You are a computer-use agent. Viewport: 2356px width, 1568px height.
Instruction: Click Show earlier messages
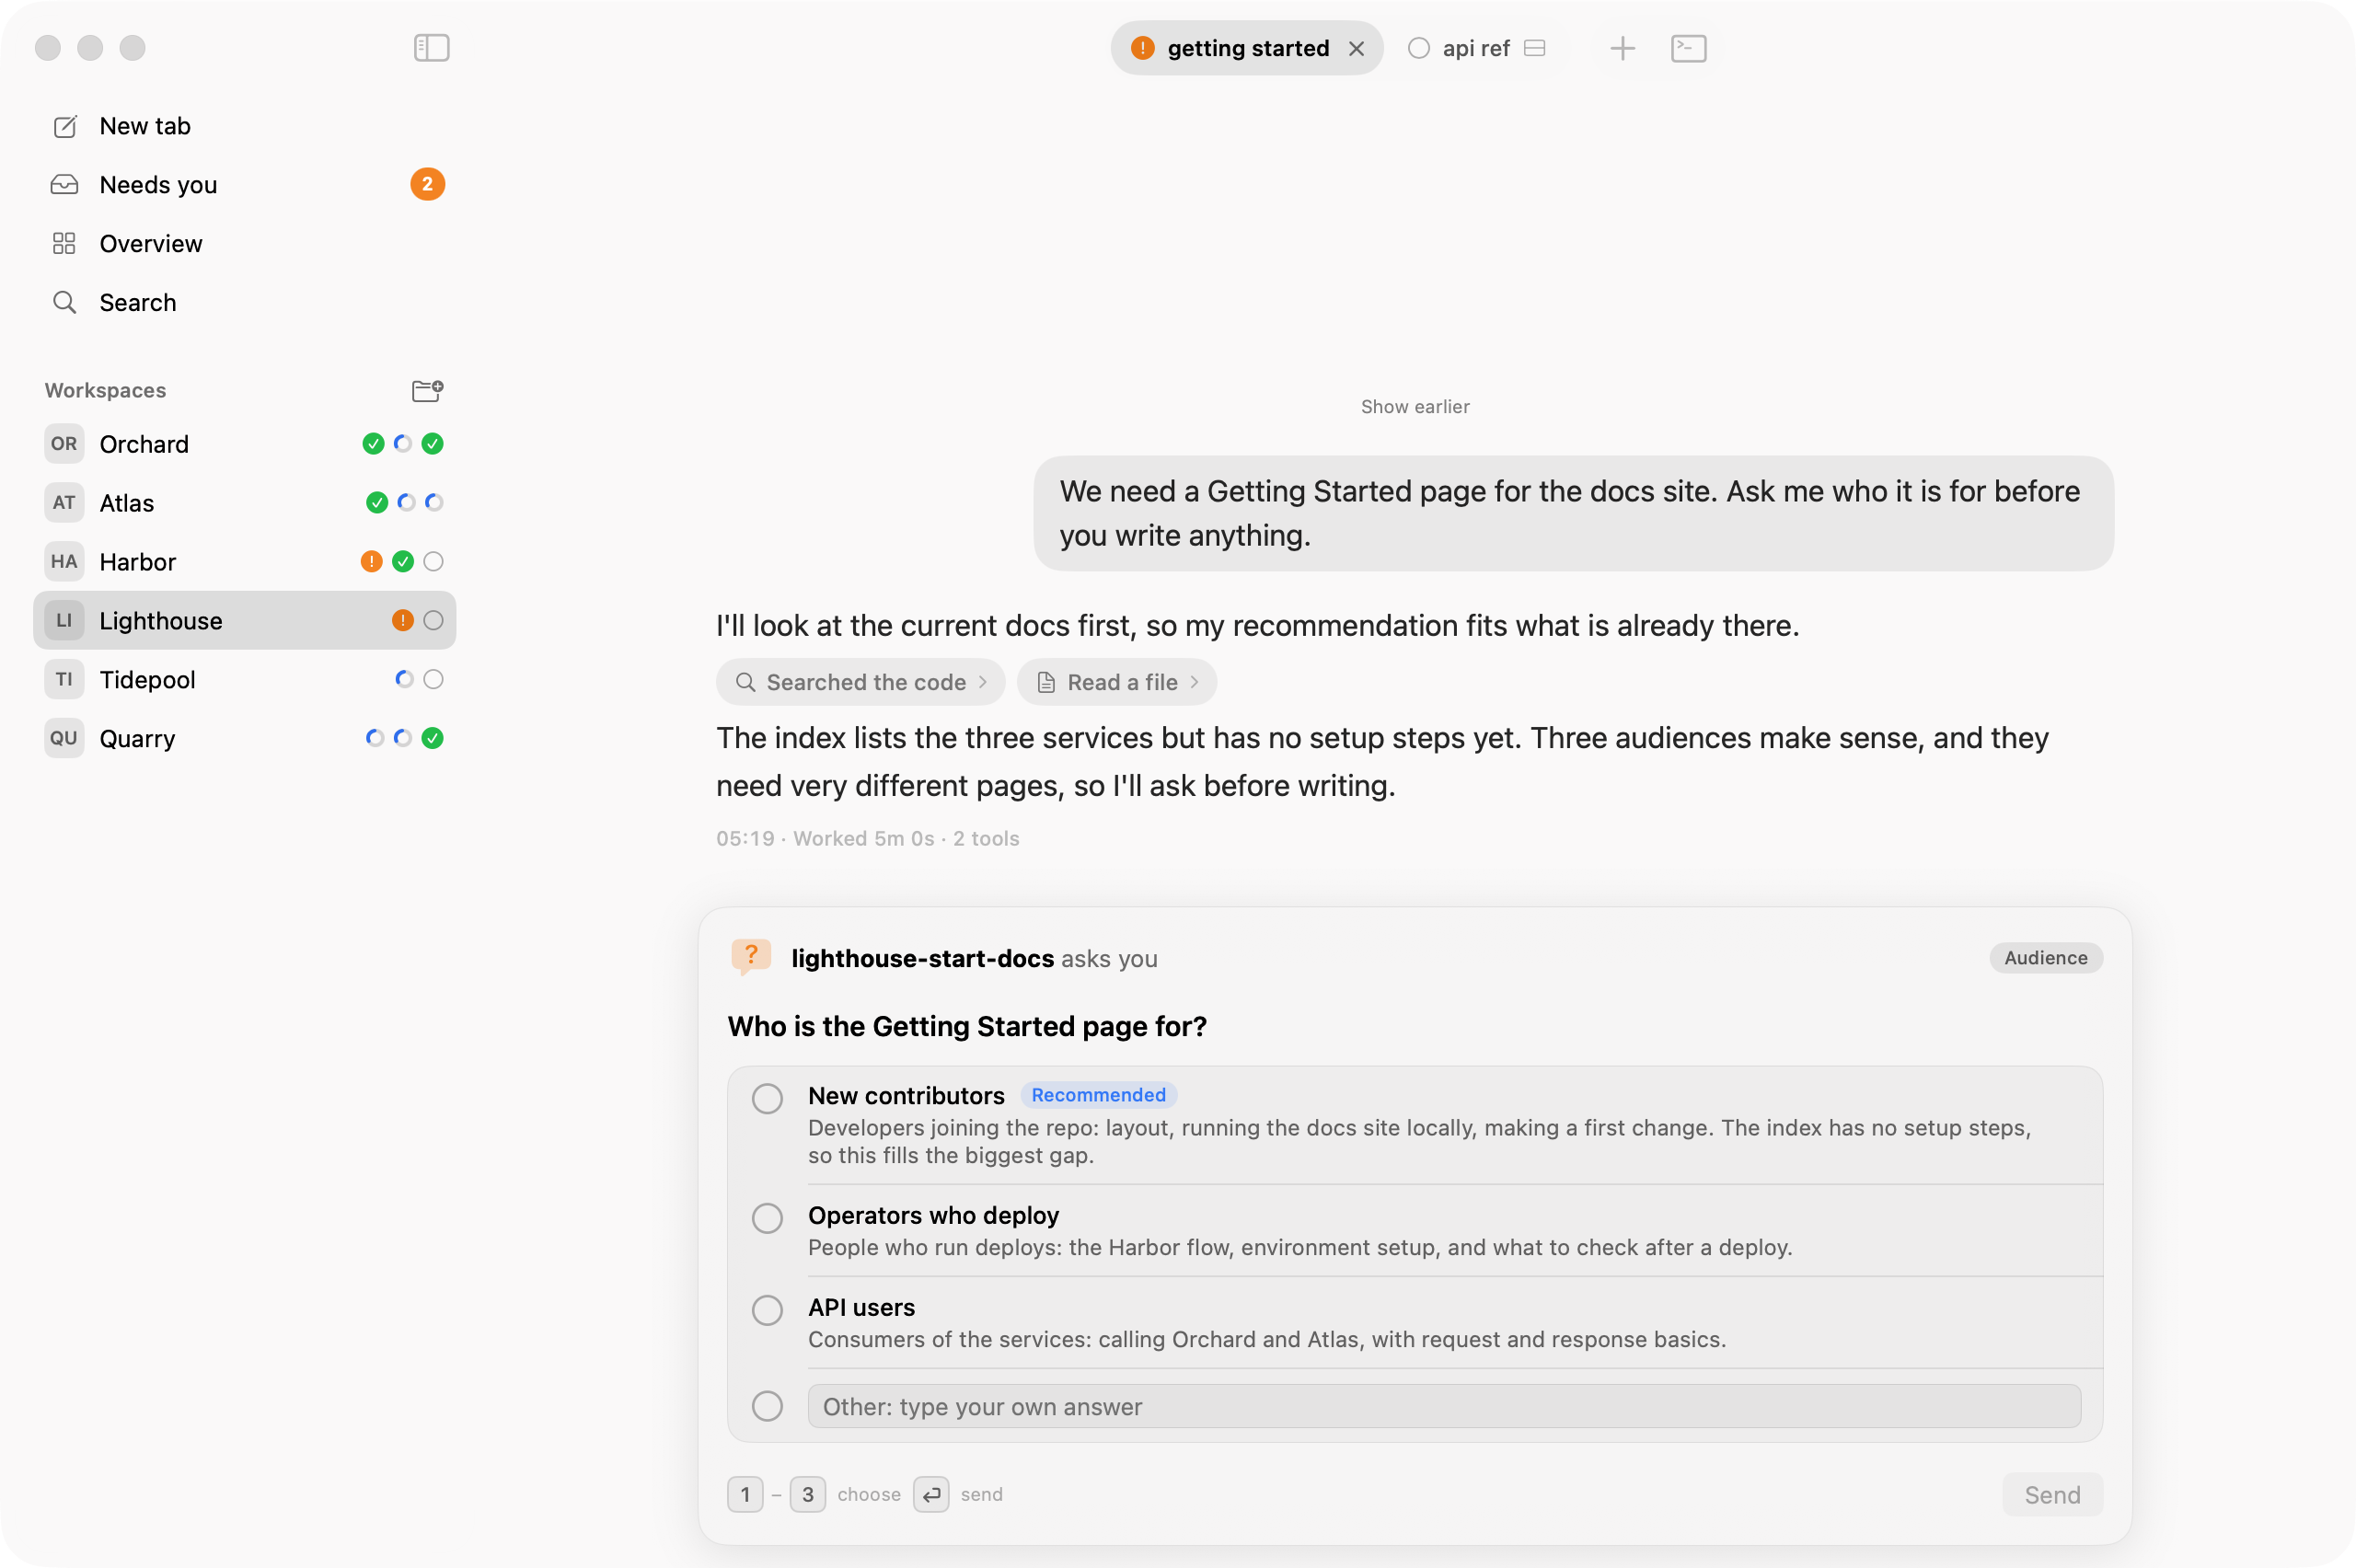pyautogui.click(x=1415, y=407)
